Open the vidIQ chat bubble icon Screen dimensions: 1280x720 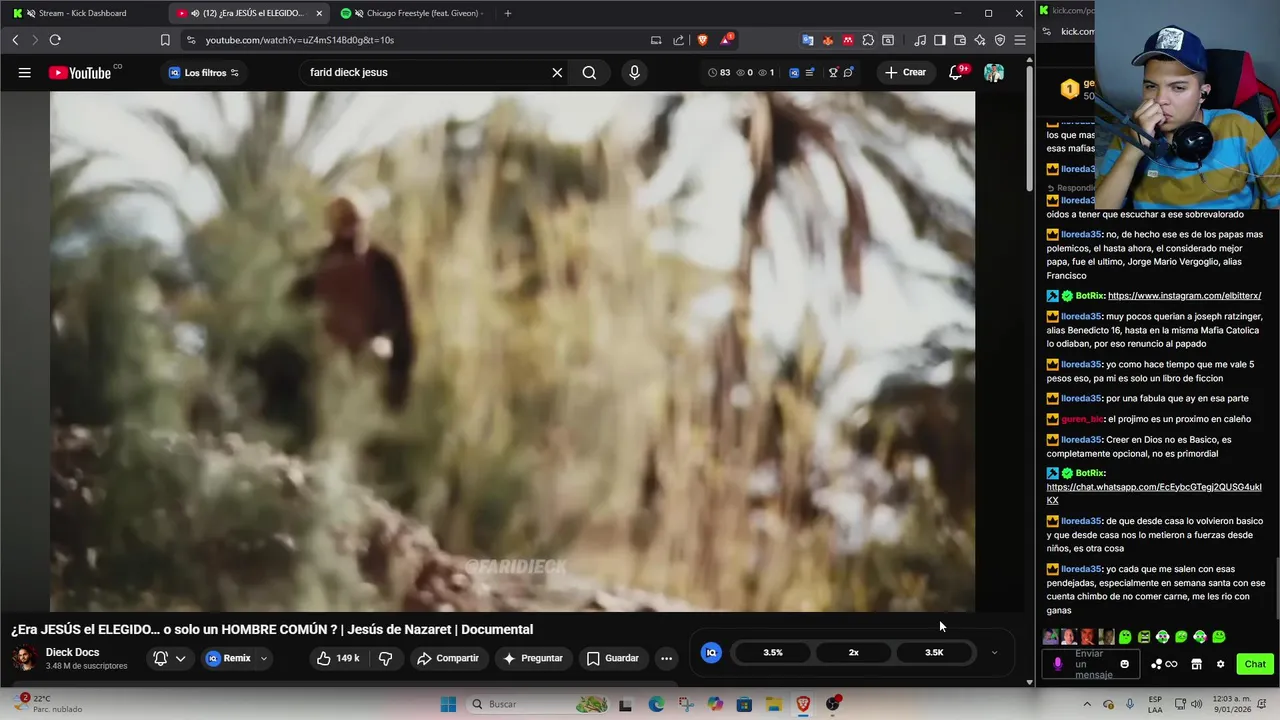coord(848,72)
